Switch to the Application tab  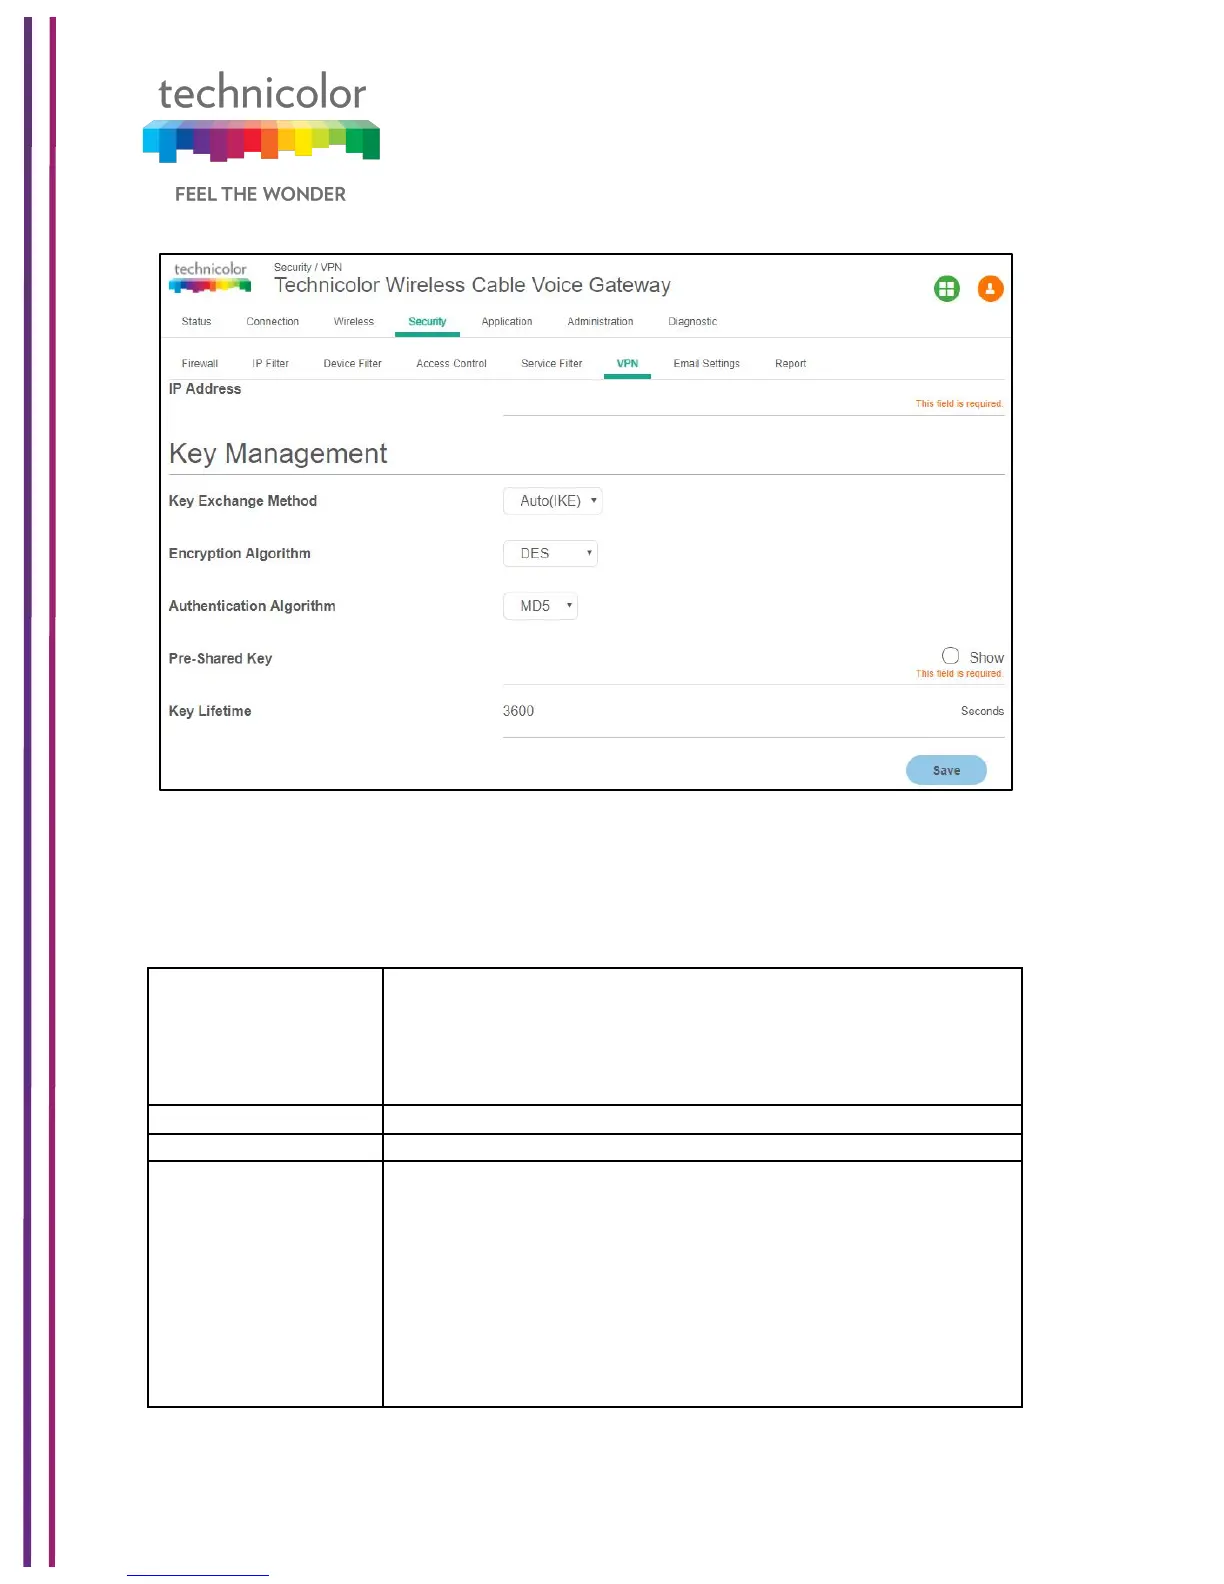point(506,322)
